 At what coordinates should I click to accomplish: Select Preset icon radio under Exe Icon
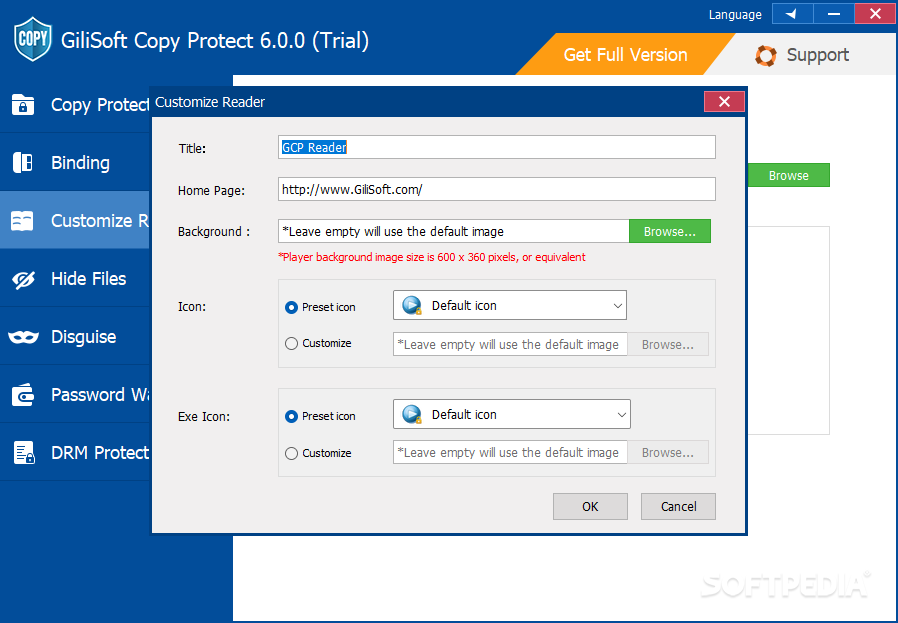pos(292,416)
